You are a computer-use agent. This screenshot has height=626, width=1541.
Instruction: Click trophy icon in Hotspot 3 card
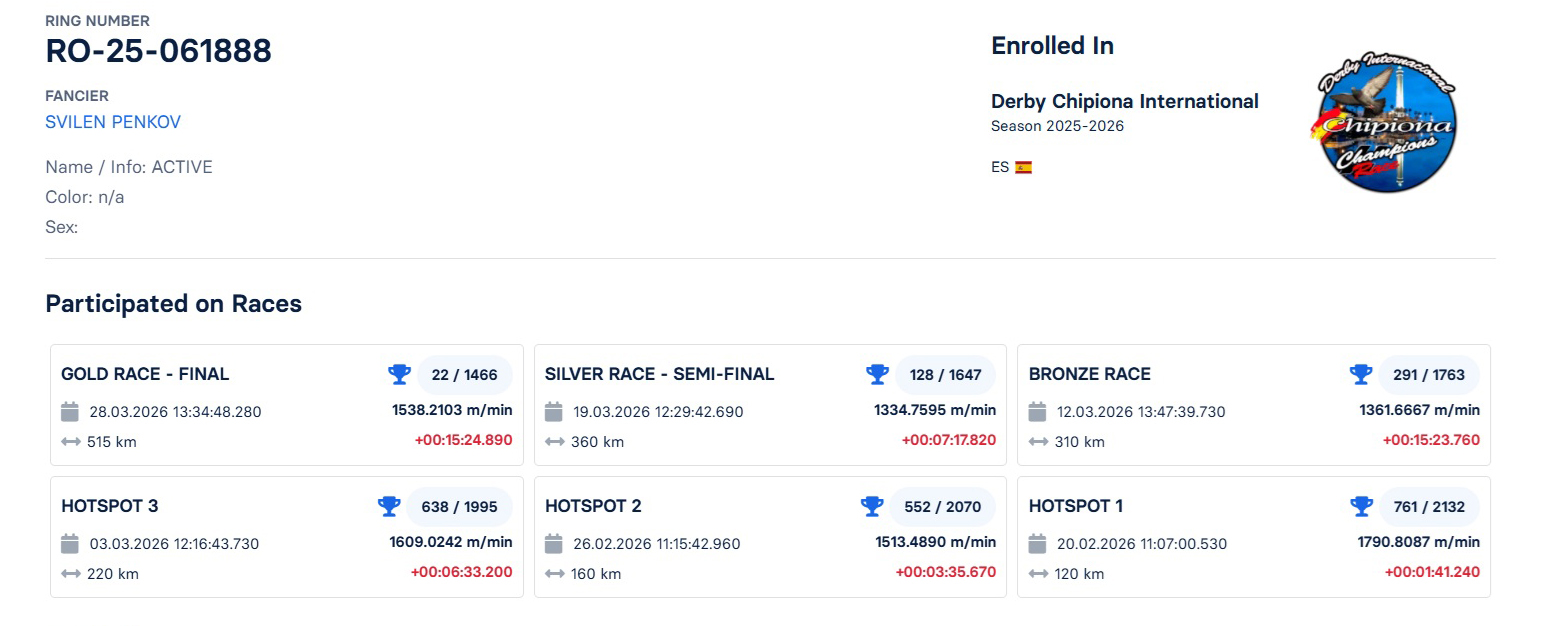click(x=389, y=506)
